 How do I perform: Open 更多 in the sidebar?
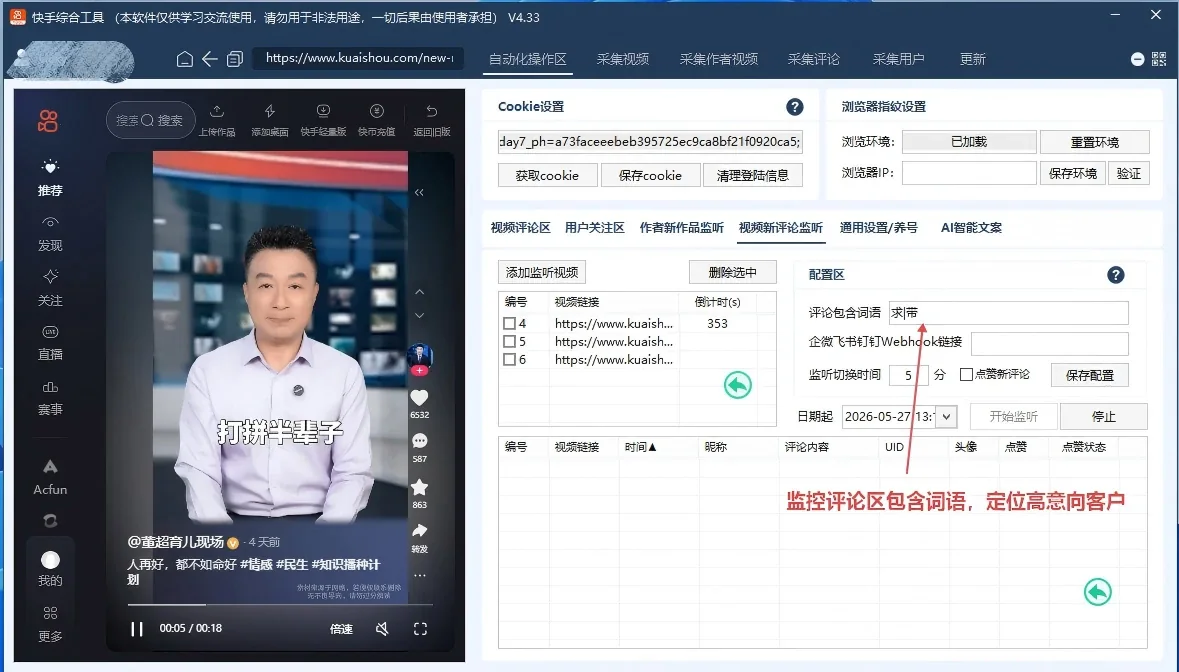[x=50, y=625]
